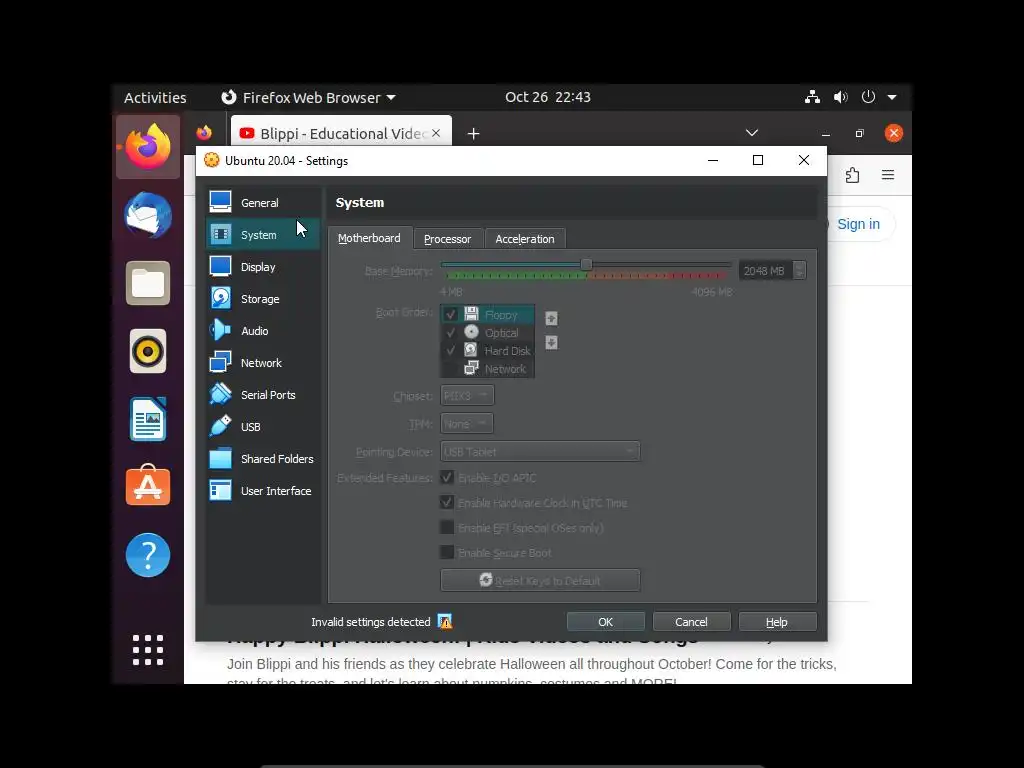
Task: Open Firefox Web Browser app menu
Action: coord(309,97)
